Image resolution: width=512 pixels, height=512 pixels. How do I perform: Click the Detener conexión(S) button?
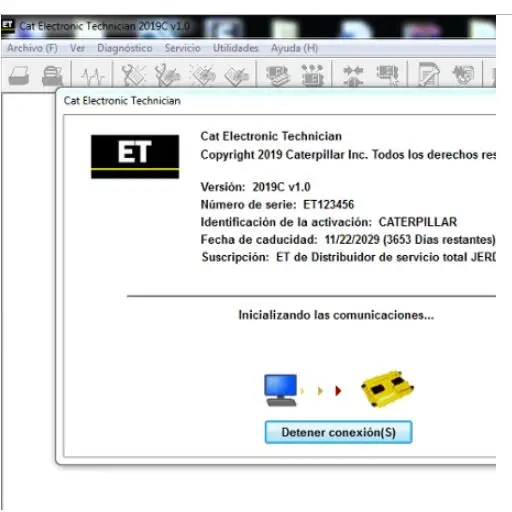(338, 432)
